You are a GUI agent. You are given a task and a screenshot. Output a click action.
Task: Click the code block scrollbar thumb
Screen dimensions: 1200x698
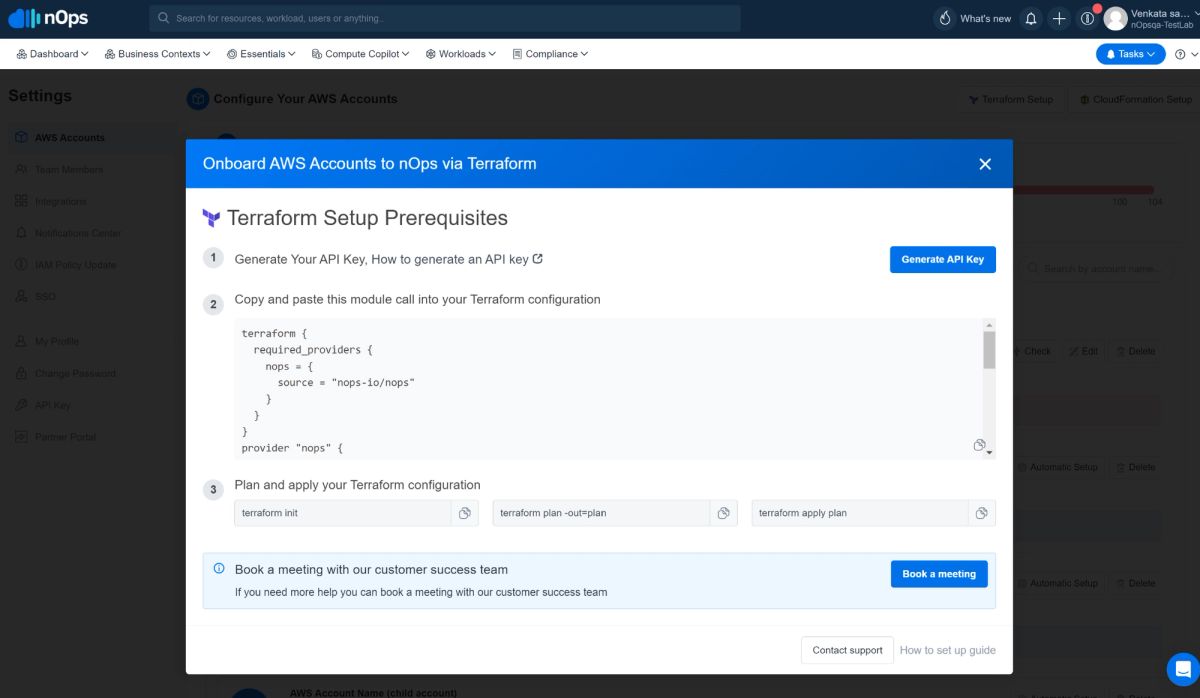pos(989,350)
